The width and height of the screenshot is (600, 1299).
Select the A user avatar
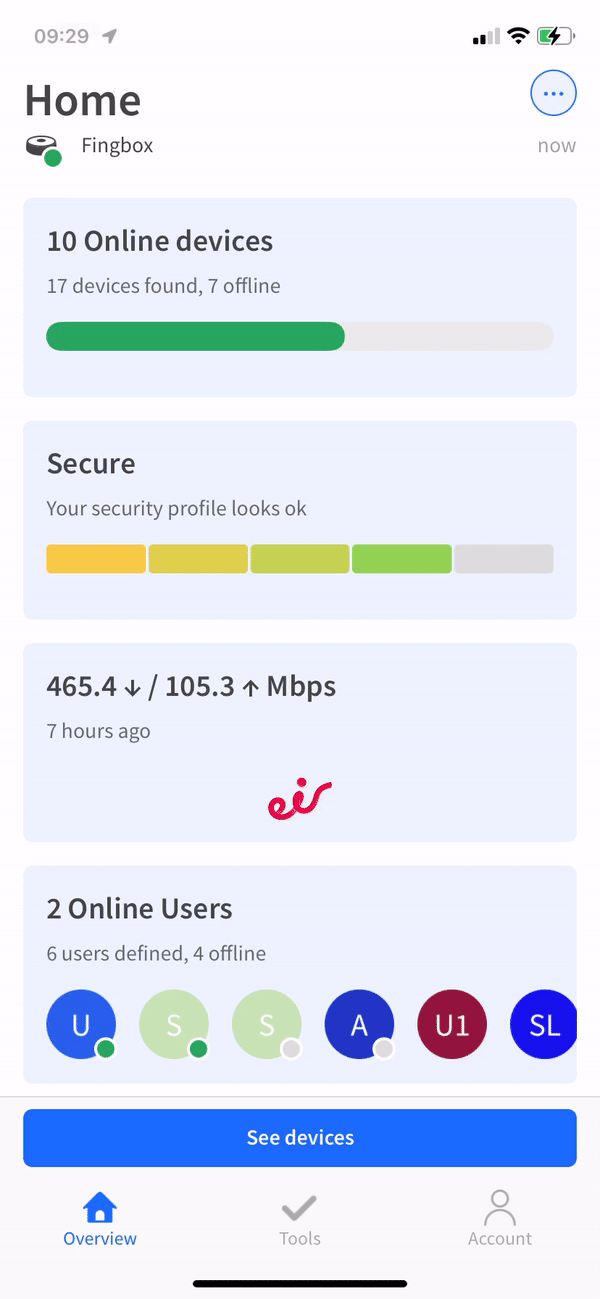point(359,1024)
